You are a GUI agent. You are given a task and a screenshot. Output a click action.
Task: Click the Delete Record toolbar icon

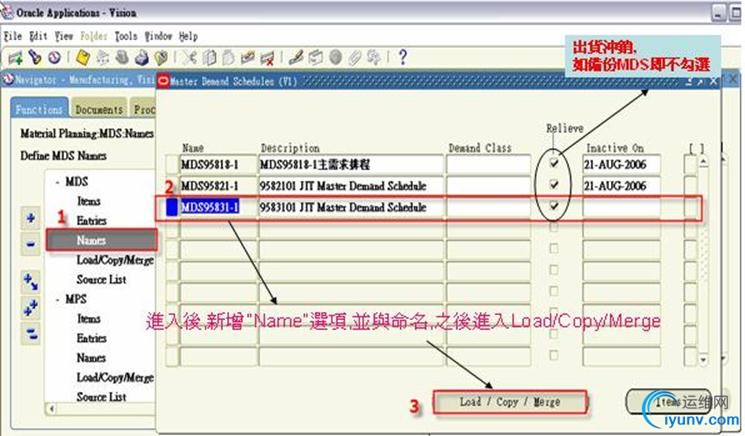coord(267,57)
